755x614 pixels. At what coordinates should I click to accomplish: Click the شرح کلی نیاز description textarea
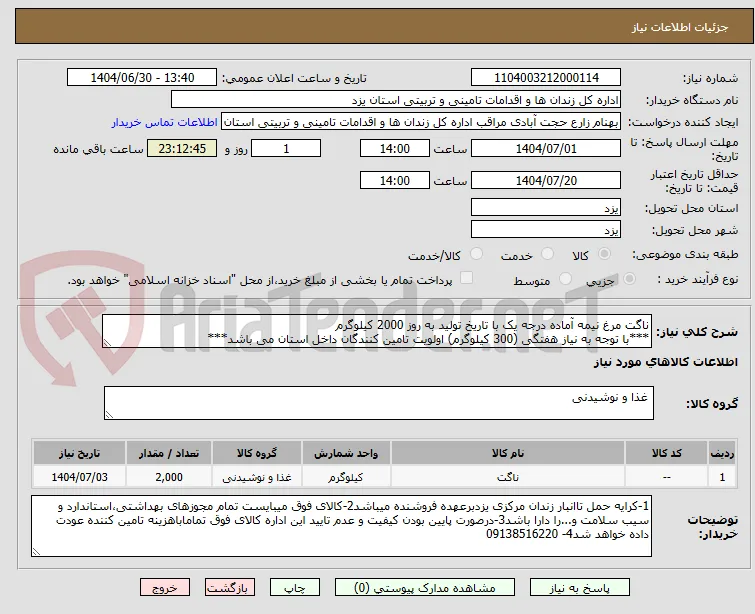click(377, 331)
